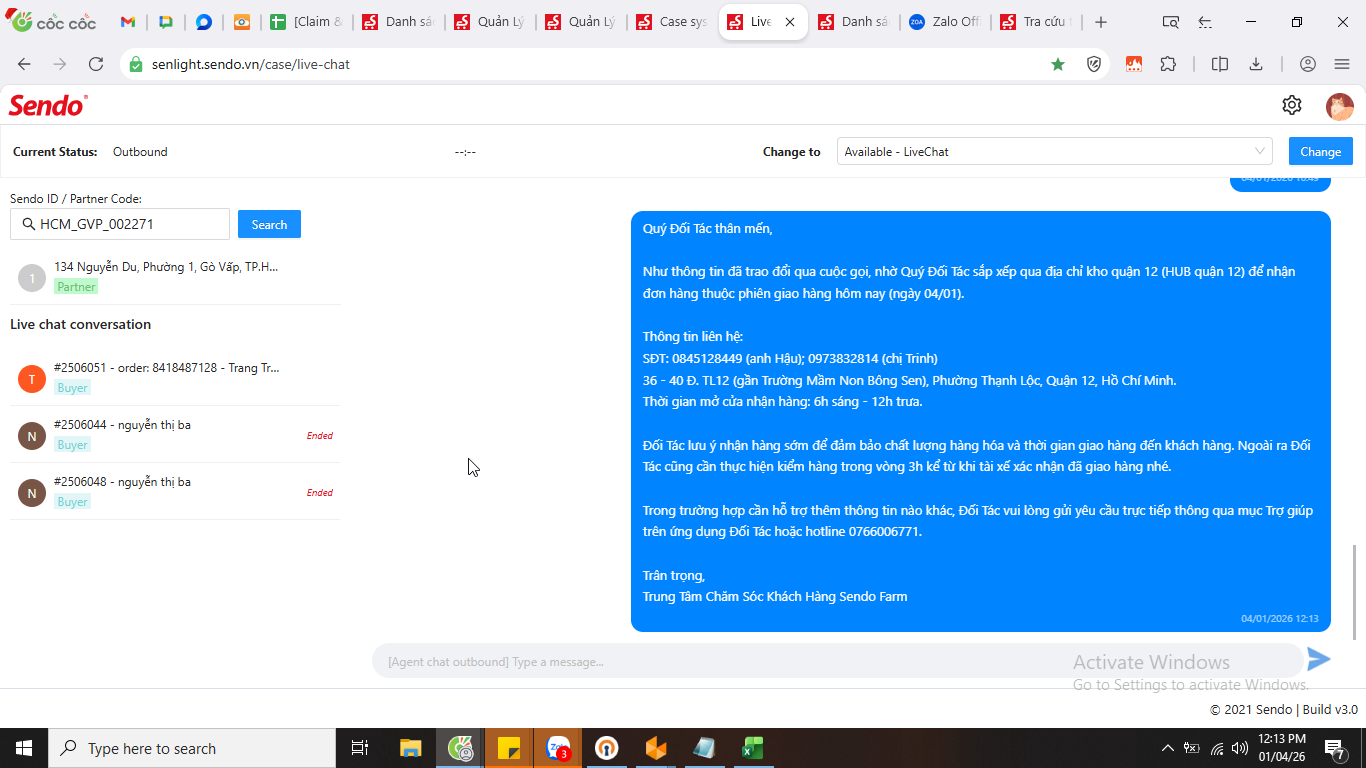Viewport: 1366px width, 768px height.
Task: Open the user avatar menu
Action: [1339, 106]
